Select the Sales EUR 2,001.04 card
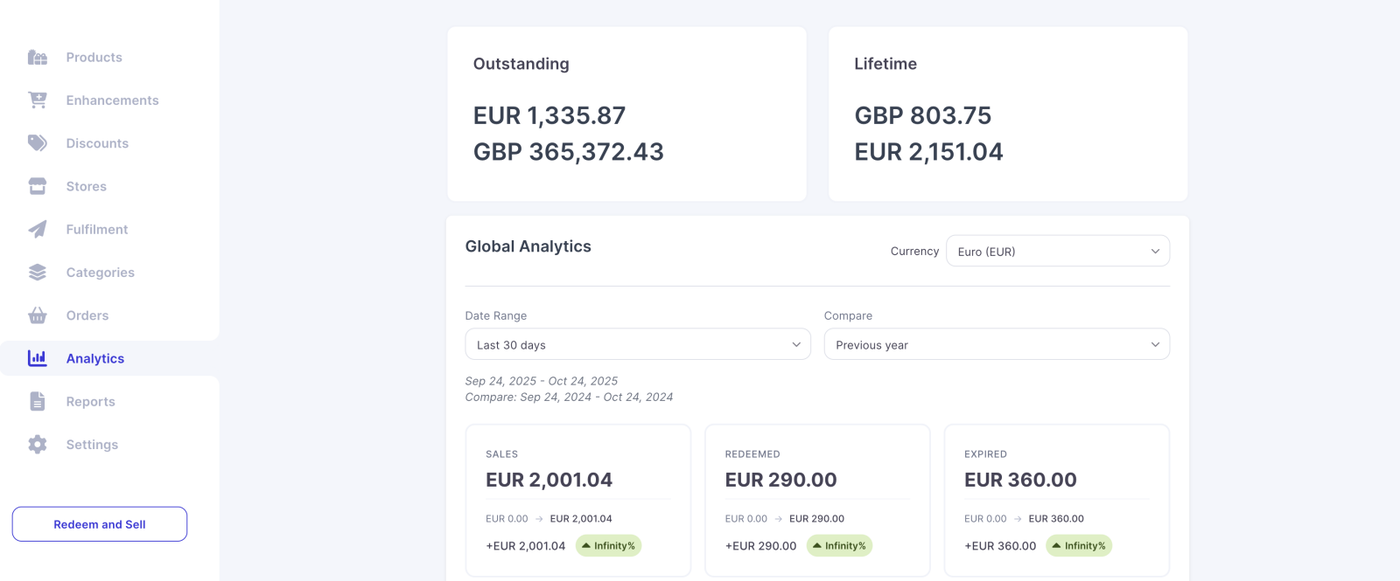The width and height of the screenshot is (1400, 581). click(578, 500)
